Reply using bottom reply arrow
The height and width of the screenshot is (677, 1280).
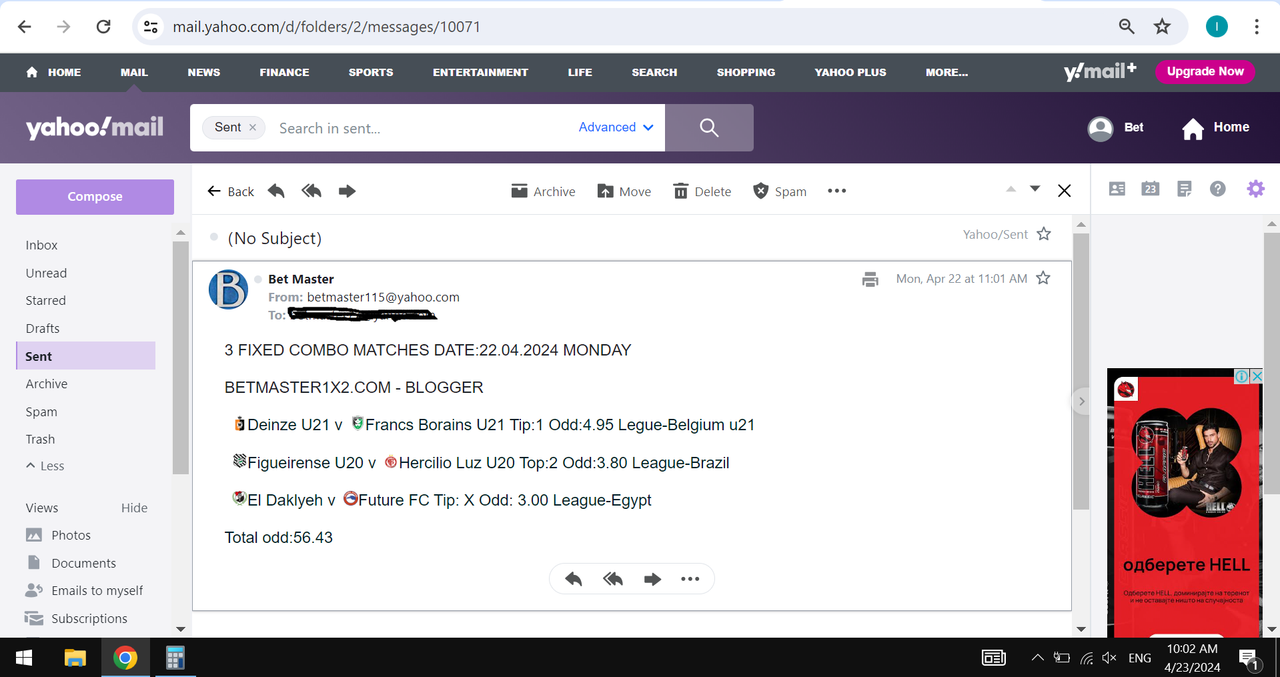tap(573, 579)
